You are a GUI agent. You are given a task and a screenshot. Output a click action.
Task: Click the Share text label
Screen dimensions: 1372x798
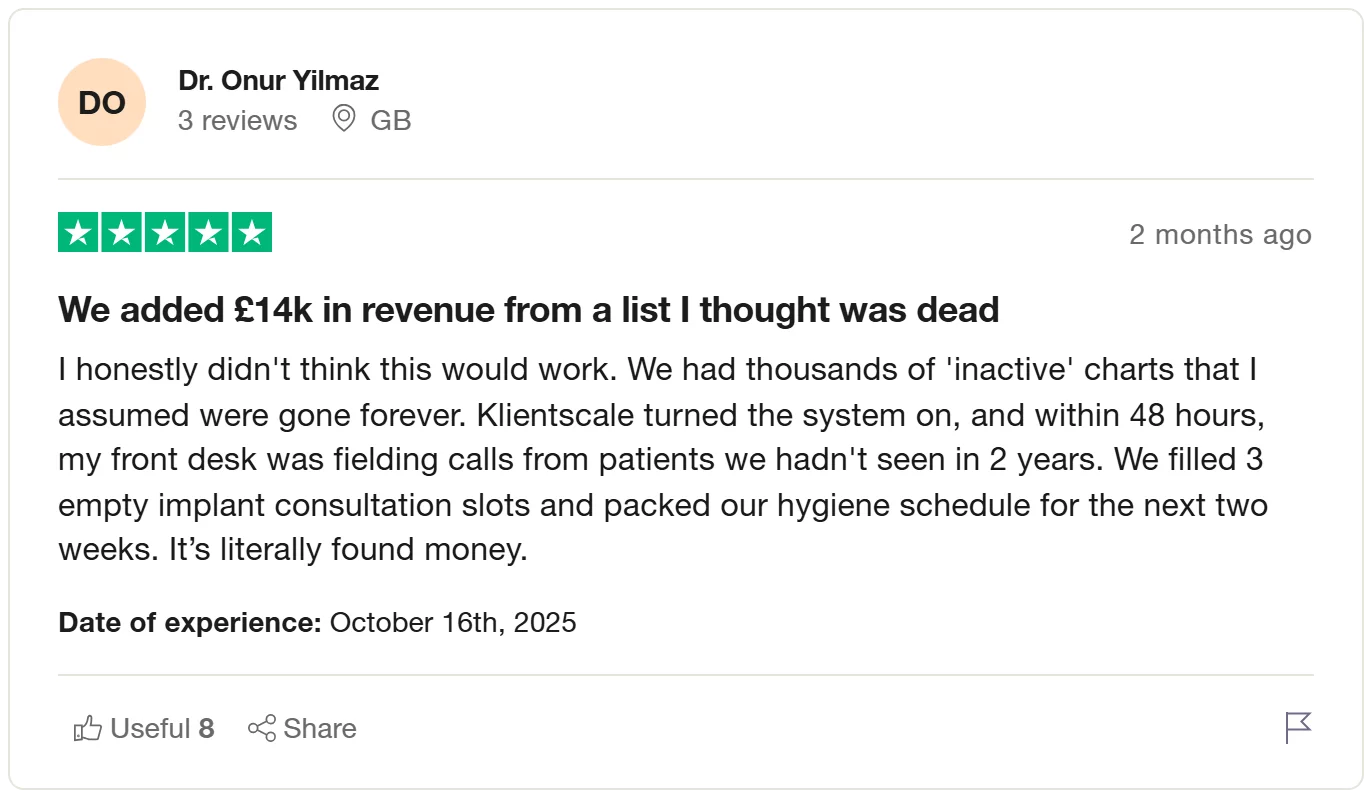click(x=320, y=728)
